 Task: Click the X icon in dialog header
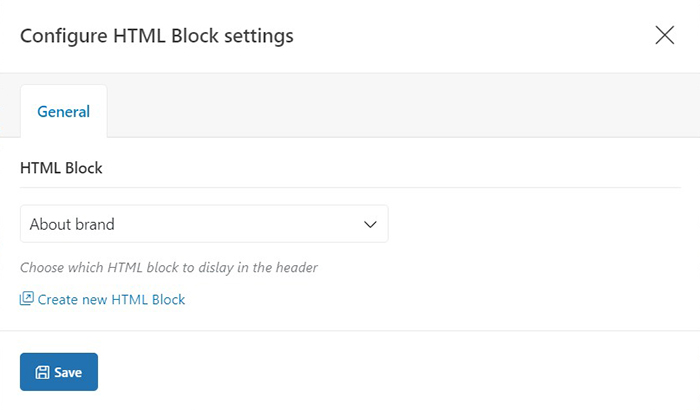coord(664,36)
